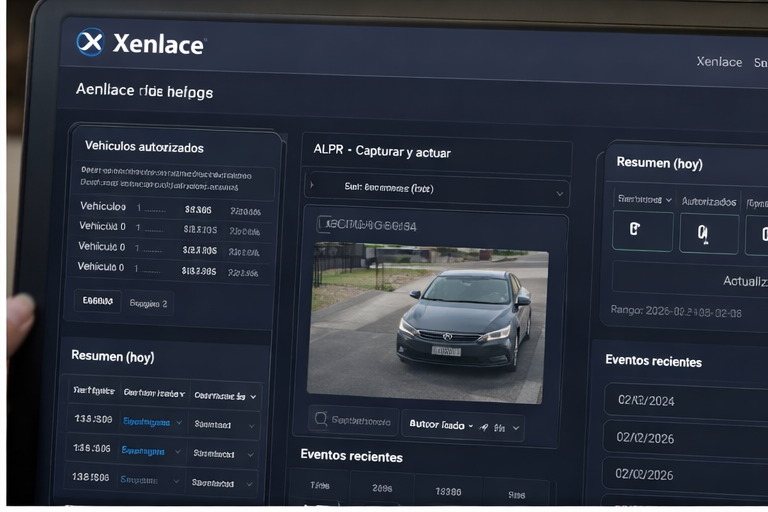Select the second top navigation item right of Xenlace
The height and width of the screenshot is (512, 768).
pos(759,63)
